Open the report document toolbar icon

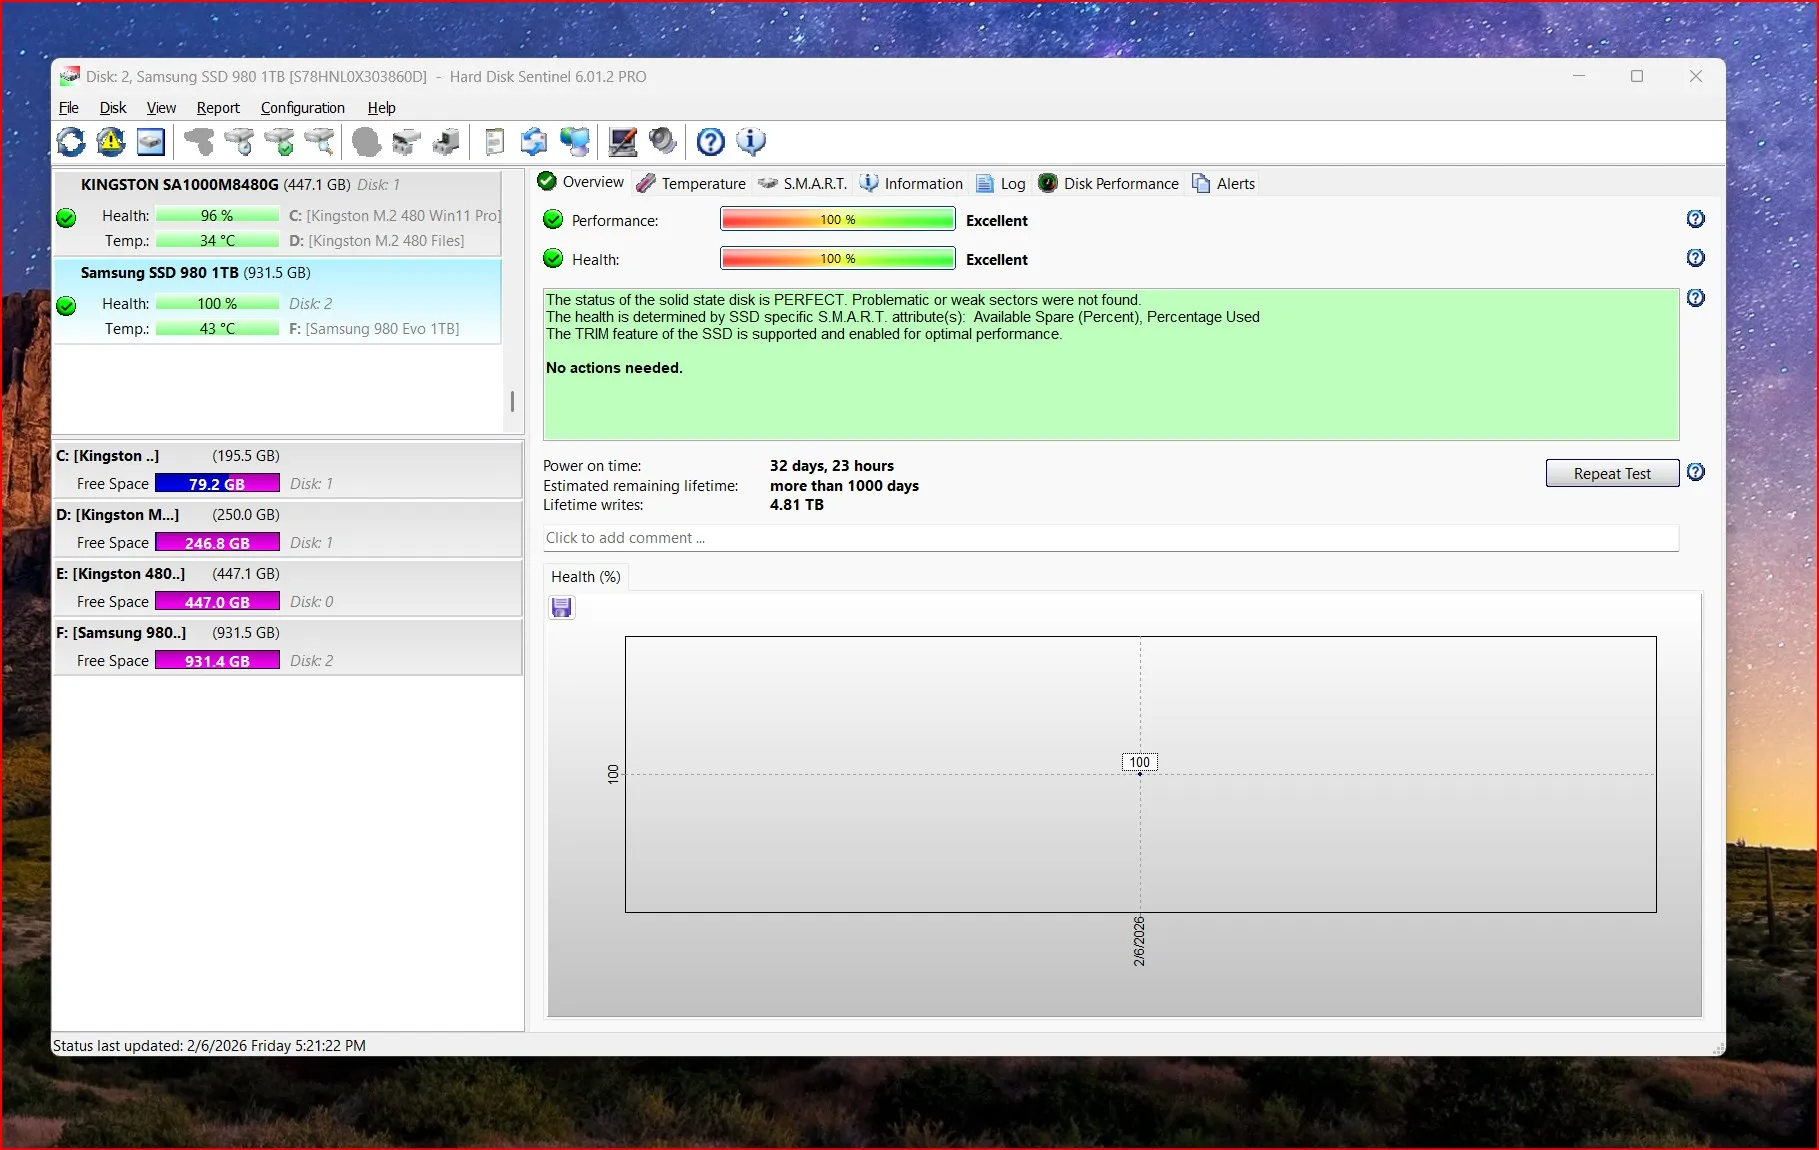[494, 142]
